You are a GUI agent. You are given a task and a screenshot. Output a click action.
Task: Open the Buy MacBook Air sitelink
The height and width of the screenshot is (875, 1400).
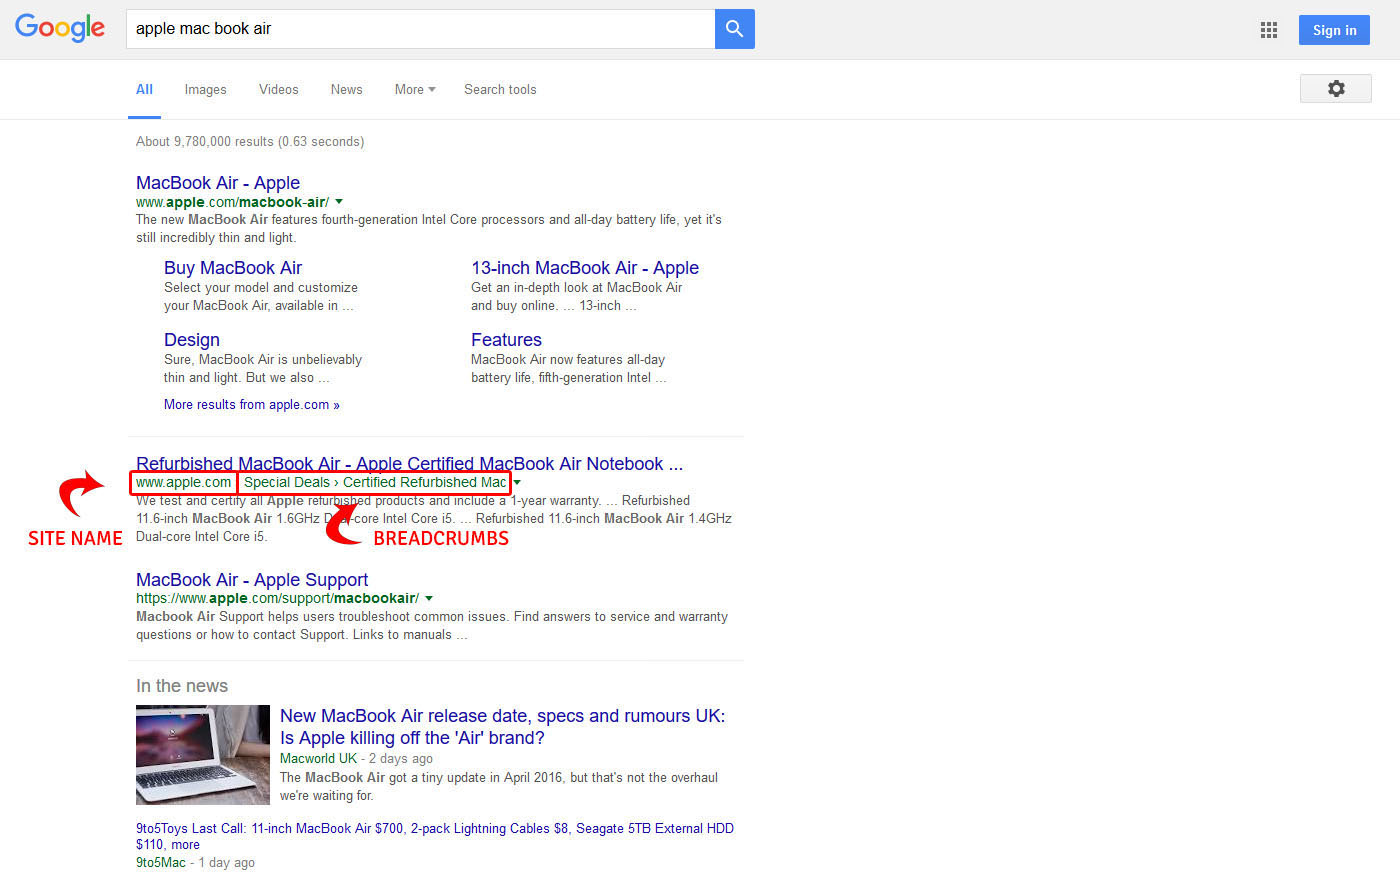coord(233,268)
